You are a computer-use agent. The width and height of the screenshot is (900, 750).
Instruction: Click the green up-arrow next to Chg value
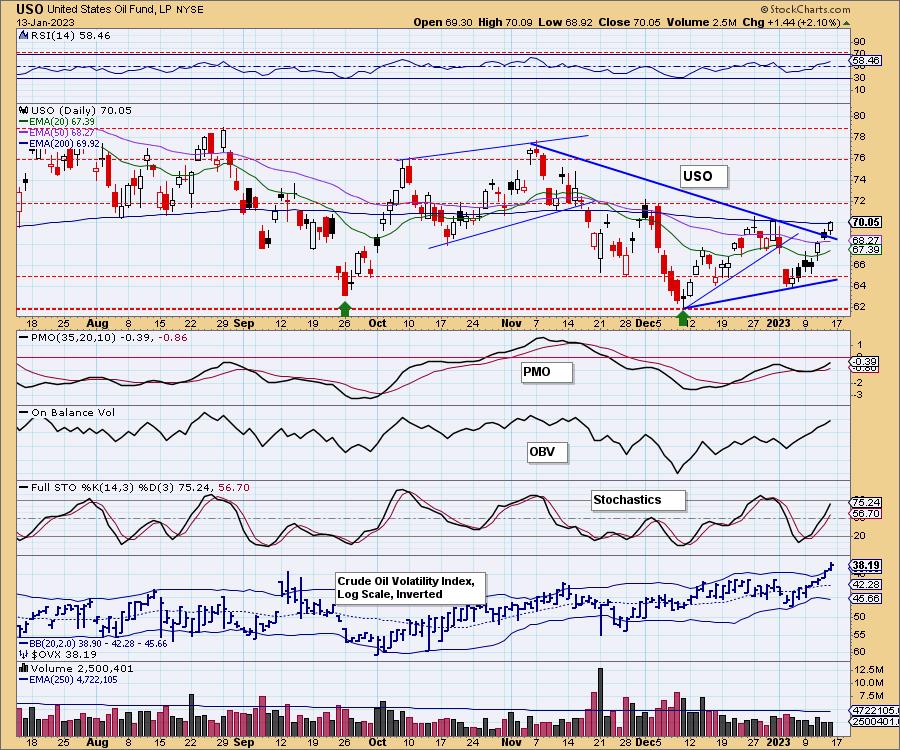pos(847,23)
